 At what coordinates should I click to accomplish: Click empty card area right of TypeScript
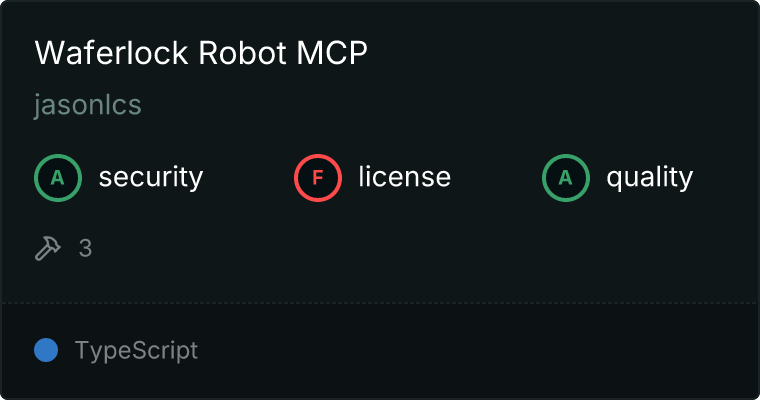475,350
